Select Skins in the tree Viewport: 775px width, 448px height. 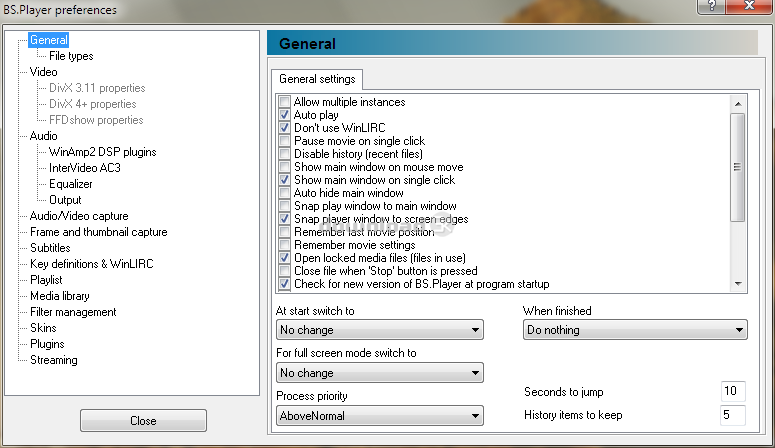tap(43, 328)
